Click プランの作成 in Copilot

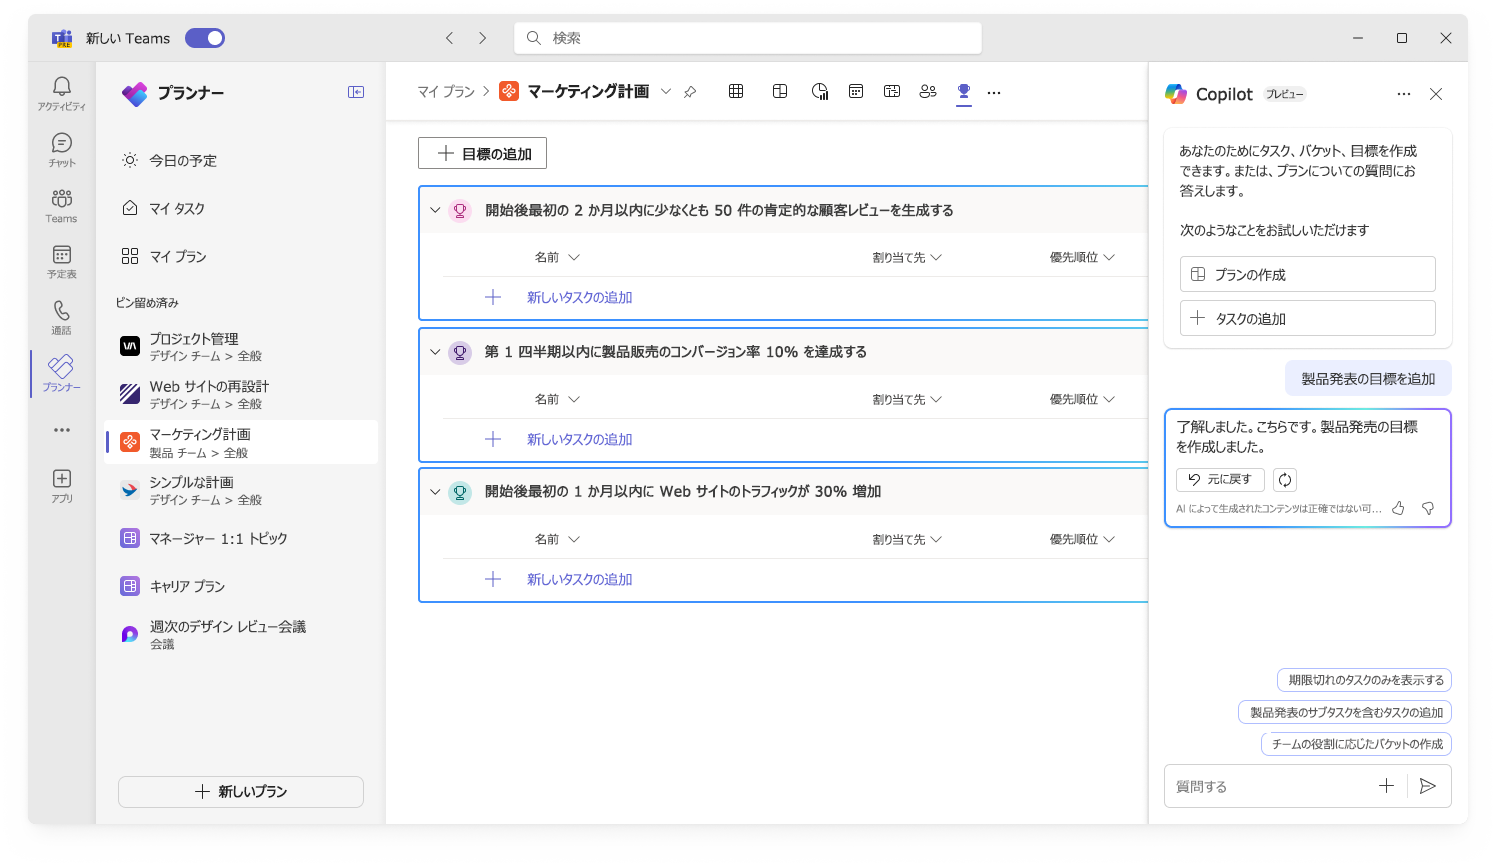click(1307, 274)
